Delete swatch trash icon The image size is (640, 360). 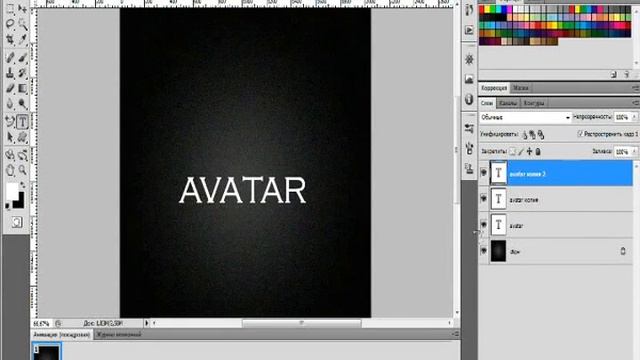[627, 75]
